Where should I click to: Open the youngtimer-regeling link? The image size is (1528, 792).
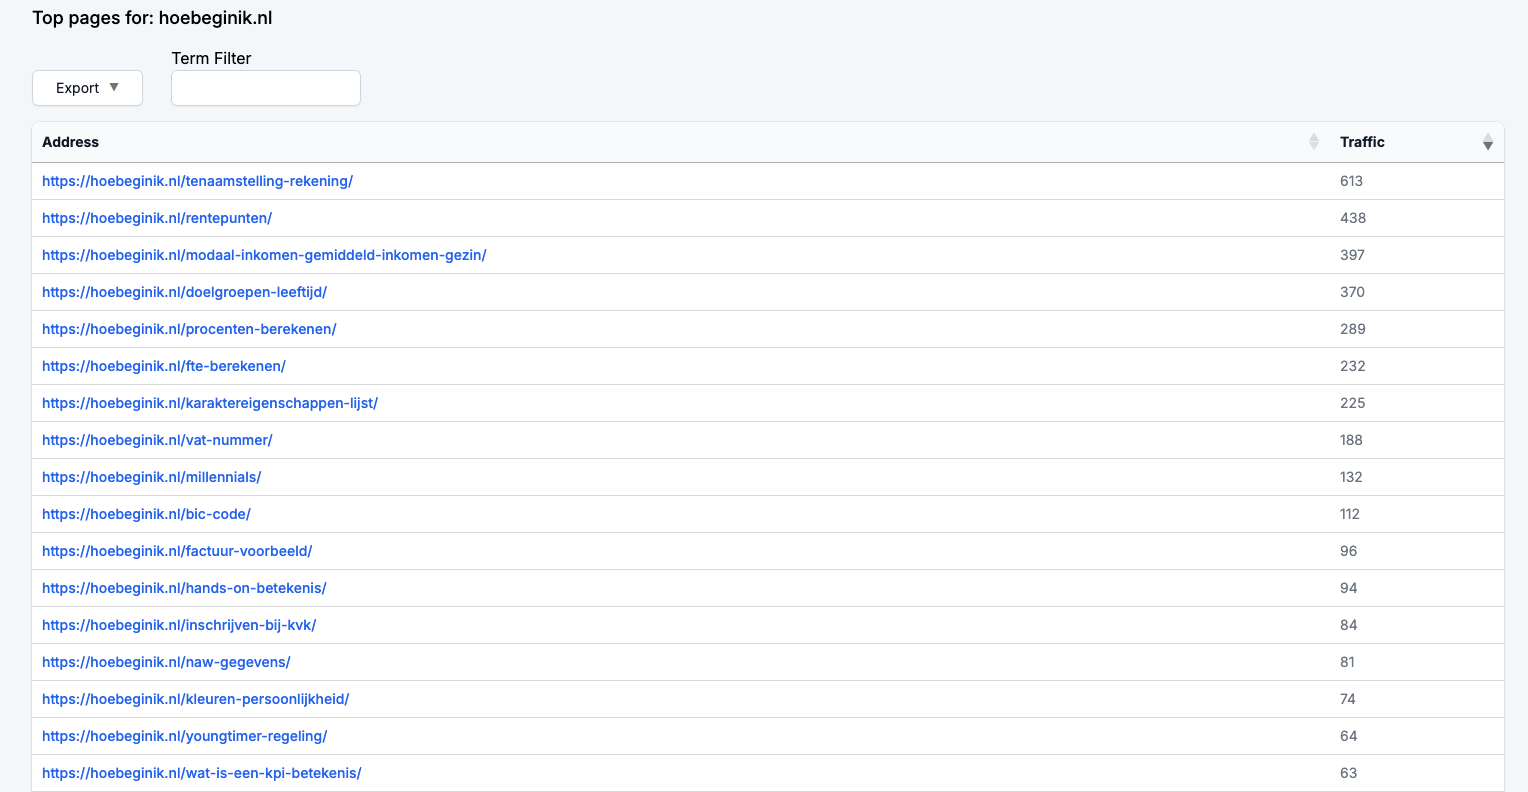(184, 736)
